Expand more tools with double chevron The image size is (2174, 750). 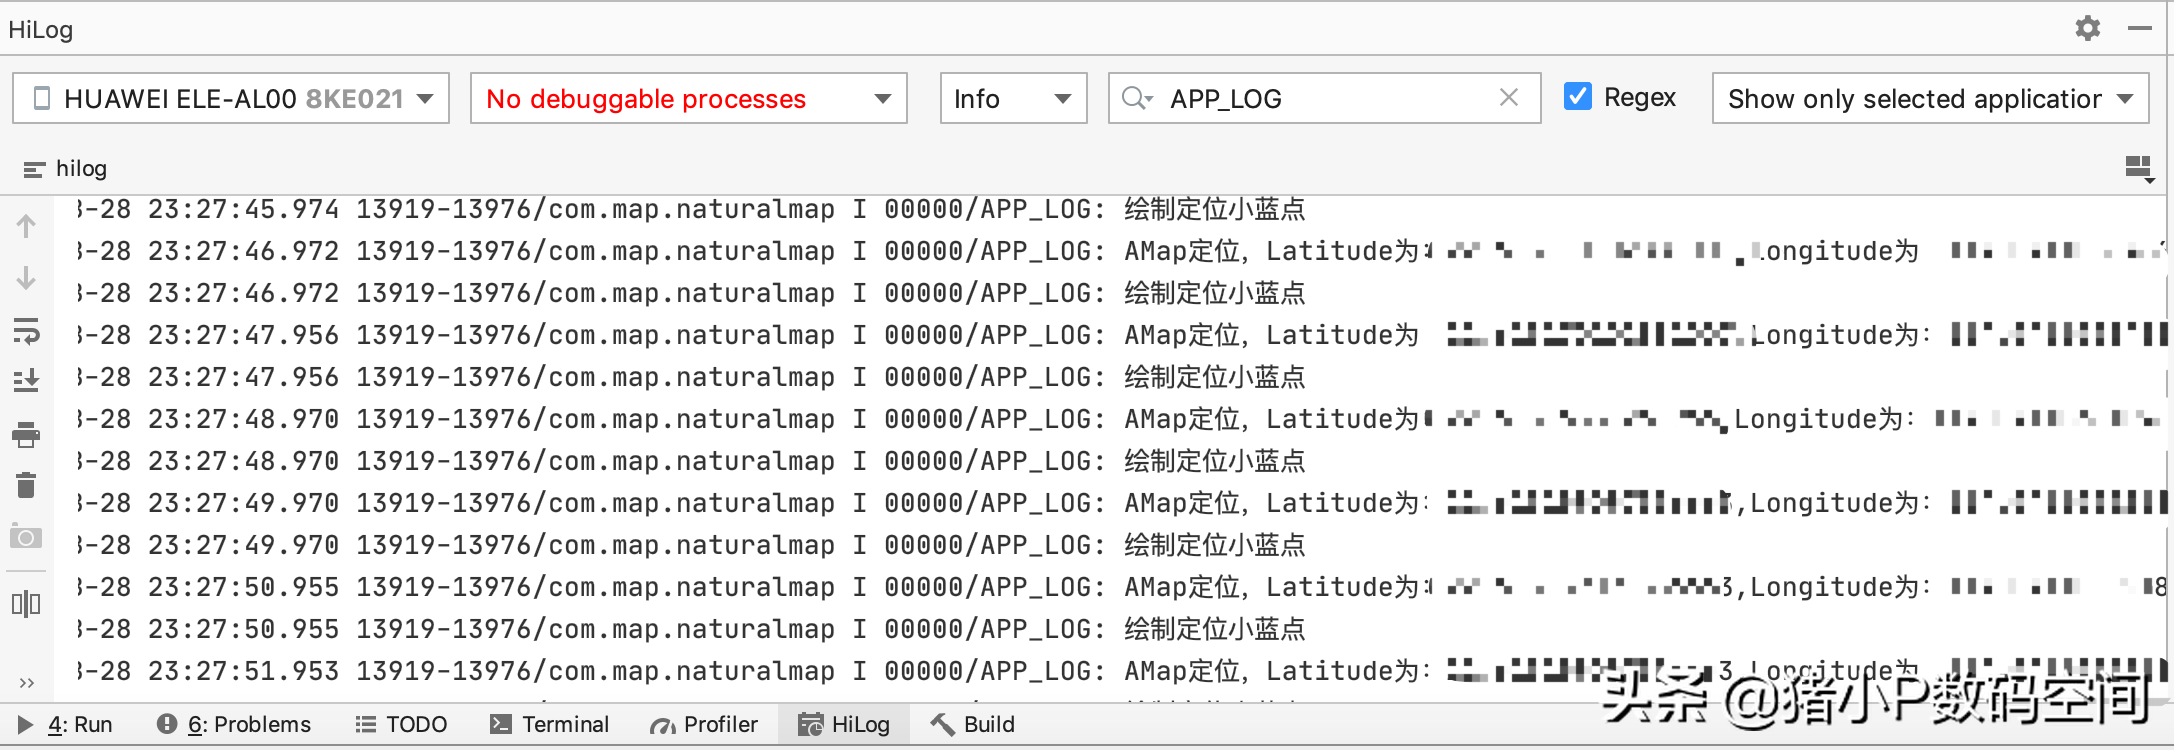click(x=26, y=683)
